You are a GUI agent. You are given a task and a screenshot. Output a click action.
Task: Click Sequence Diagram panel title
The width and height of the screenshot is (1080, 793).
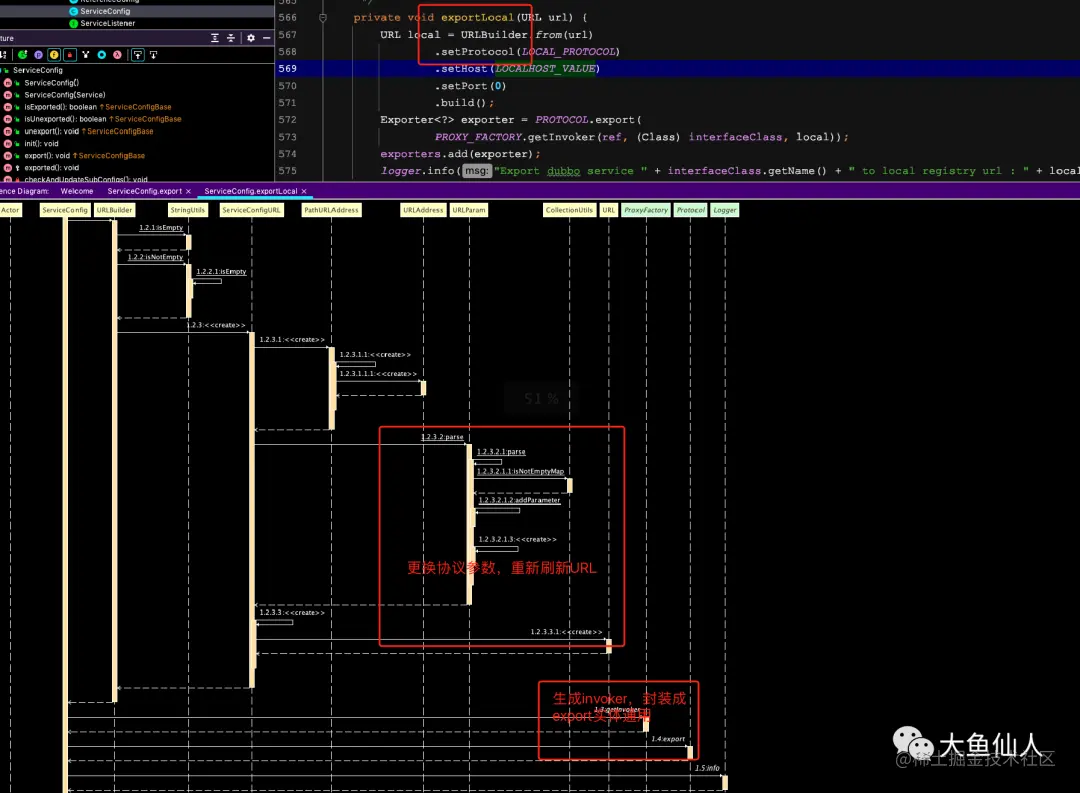pos(24,191)
